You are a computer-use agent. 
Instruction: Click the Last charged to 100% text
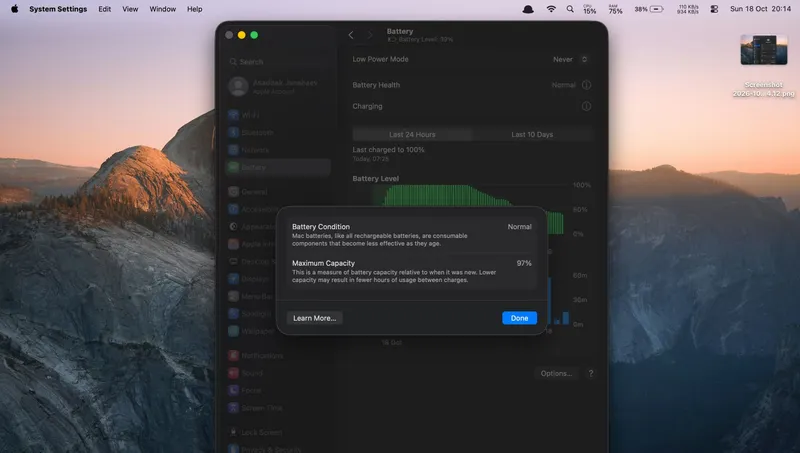click(388, 149)
